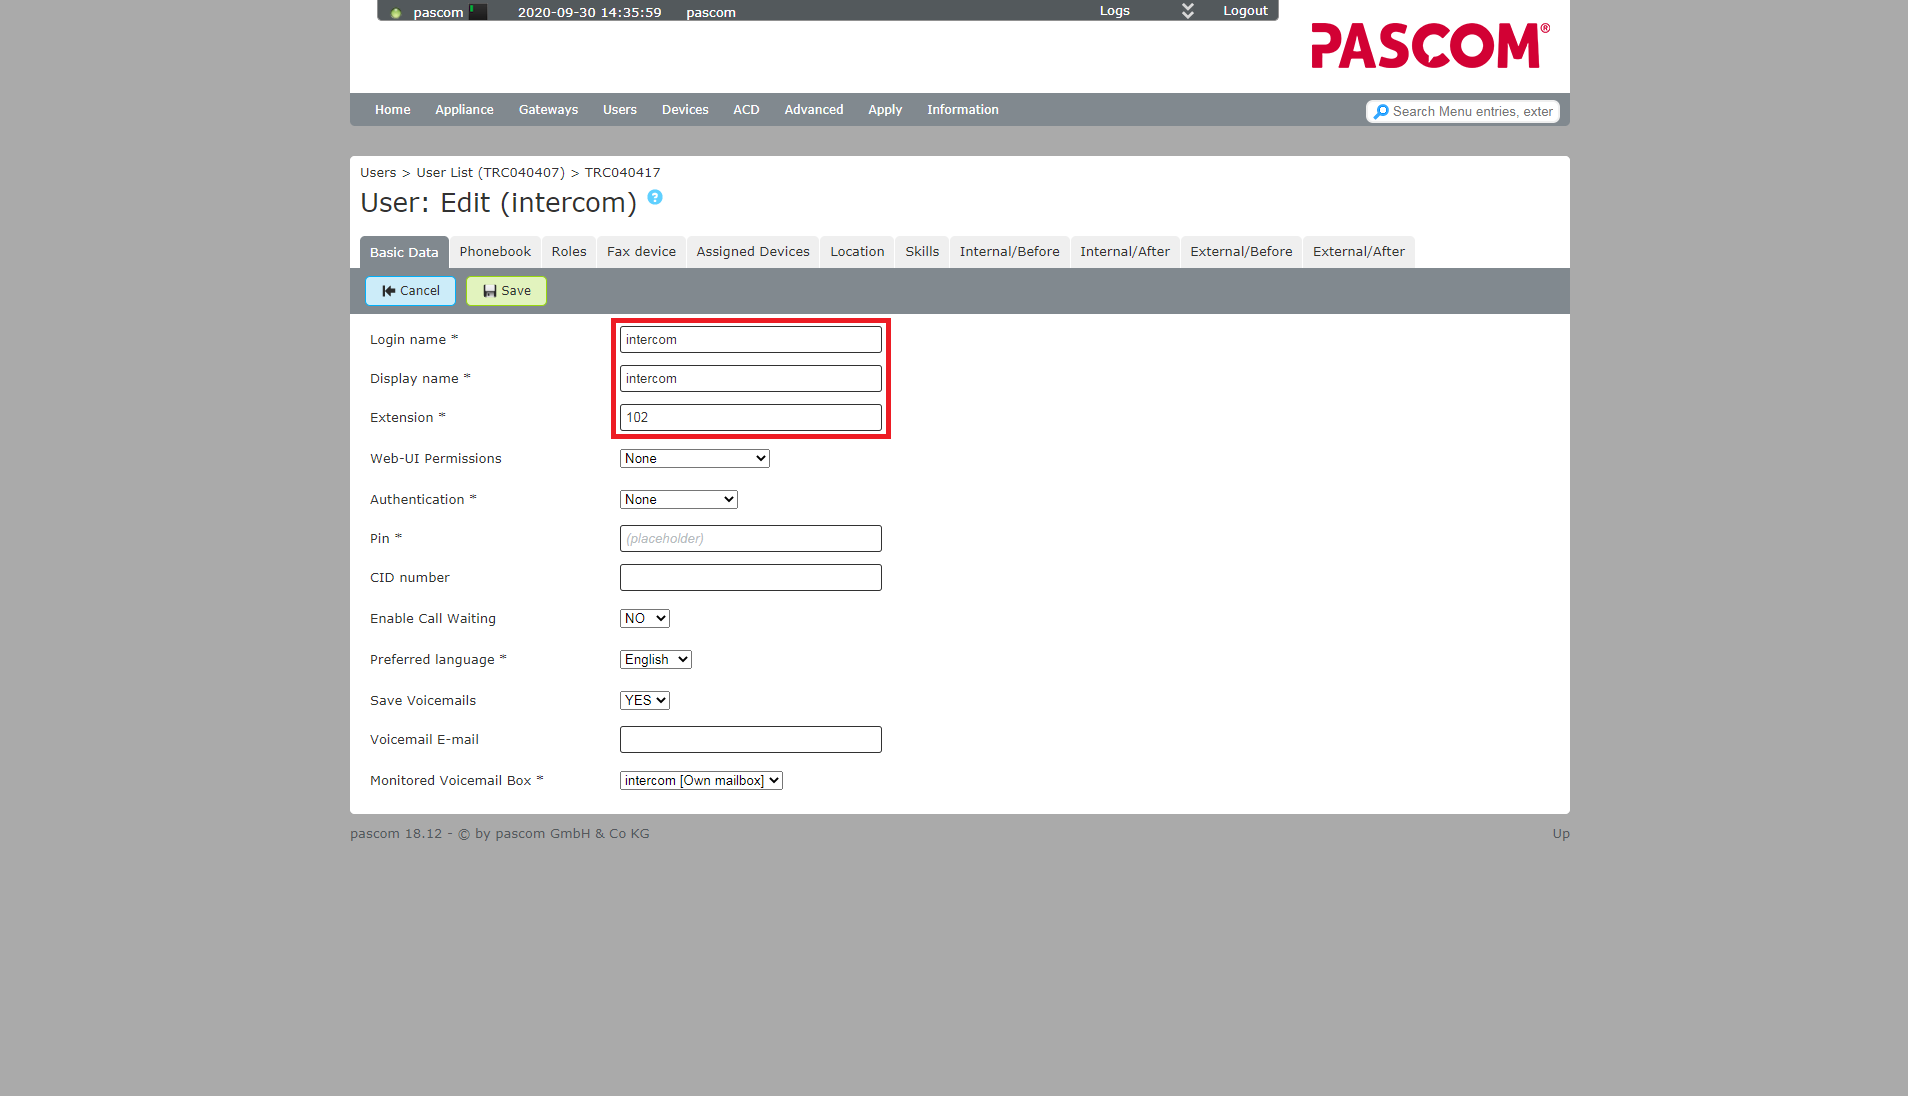Focus the Extension input field

point(750,418)
